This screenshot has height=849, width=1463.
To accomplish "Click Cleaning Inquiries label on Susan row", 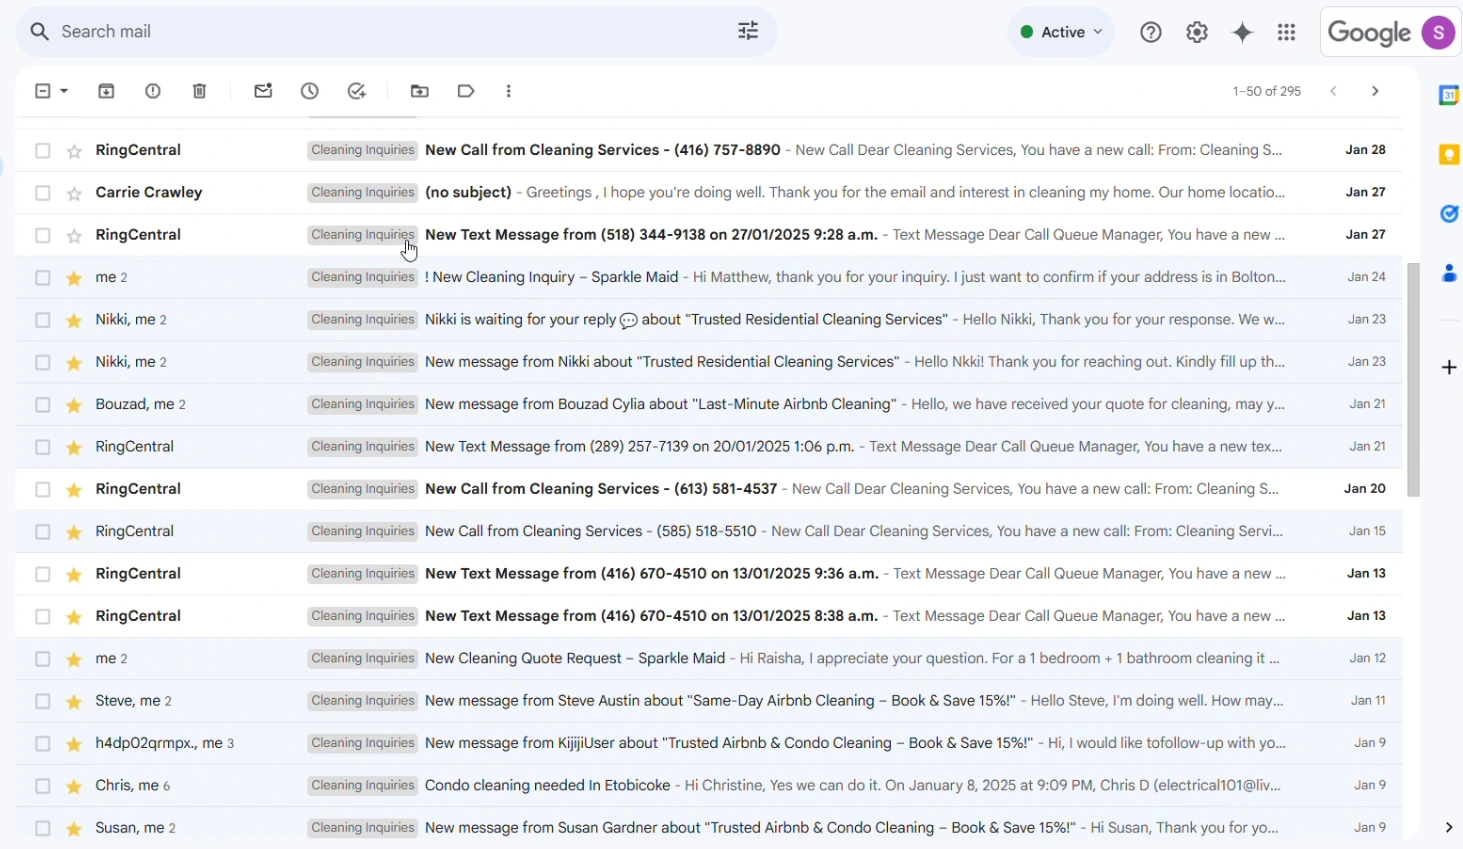I will [x=362, y=828].
